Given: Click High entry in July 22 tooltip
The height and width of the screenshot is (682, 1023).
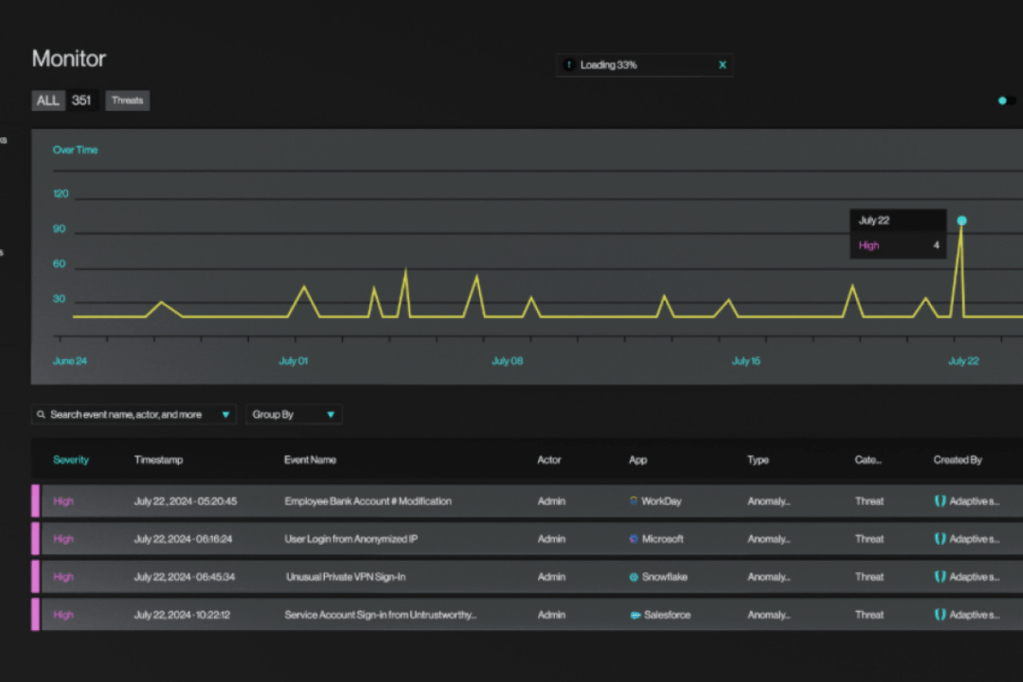Looking at the screenshot, I should [869, 245].
